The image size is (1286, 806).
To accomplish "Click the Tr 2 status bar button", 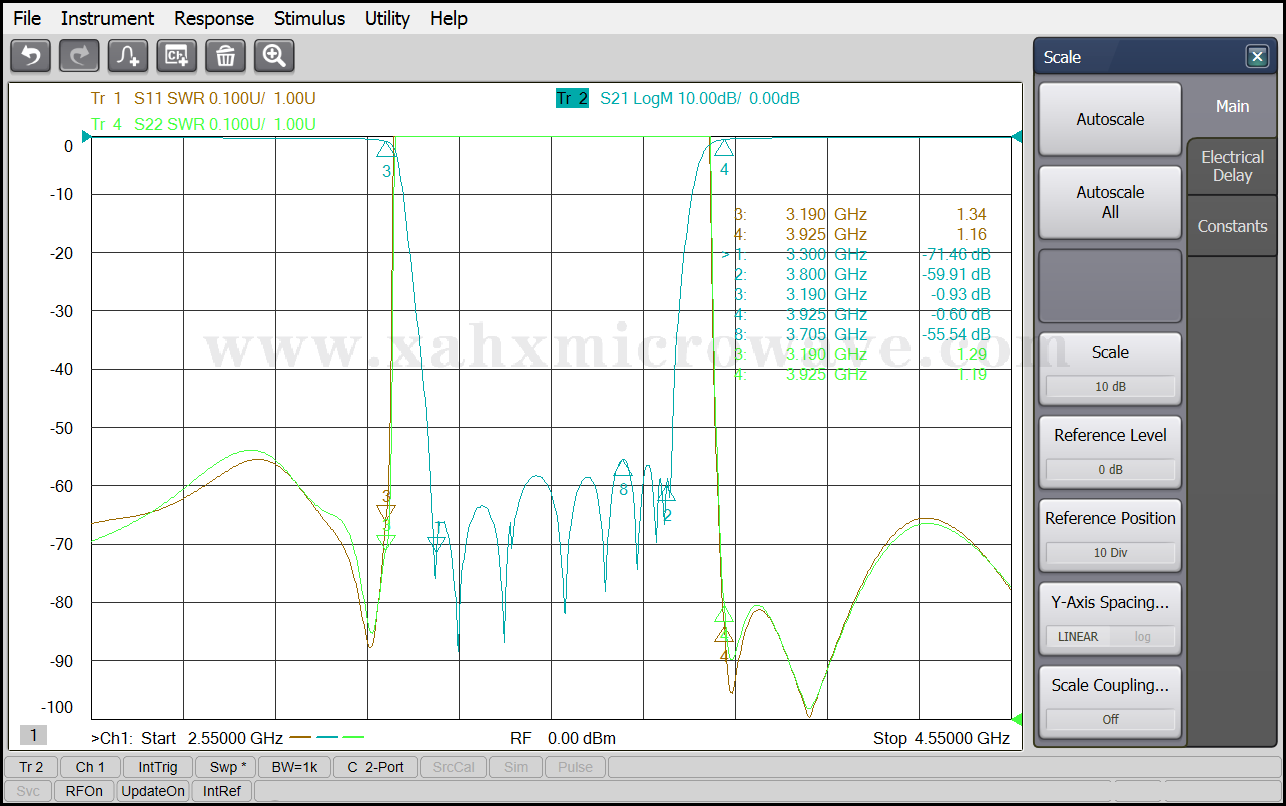I will click(31, 767).
